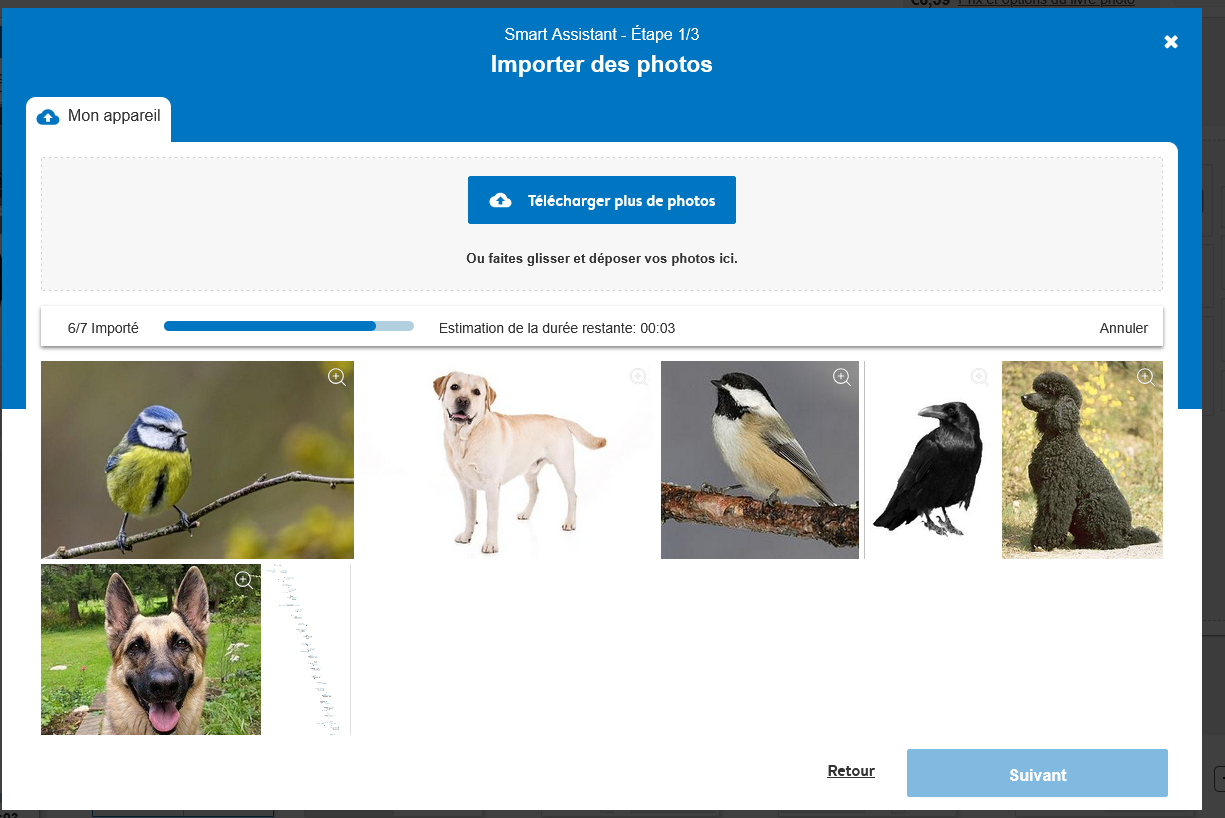Close the Importer des photos dialog
Image resolution: width=1225 pixels, height=818 pixels.
pyautogui.click(x=1171, y=42)
